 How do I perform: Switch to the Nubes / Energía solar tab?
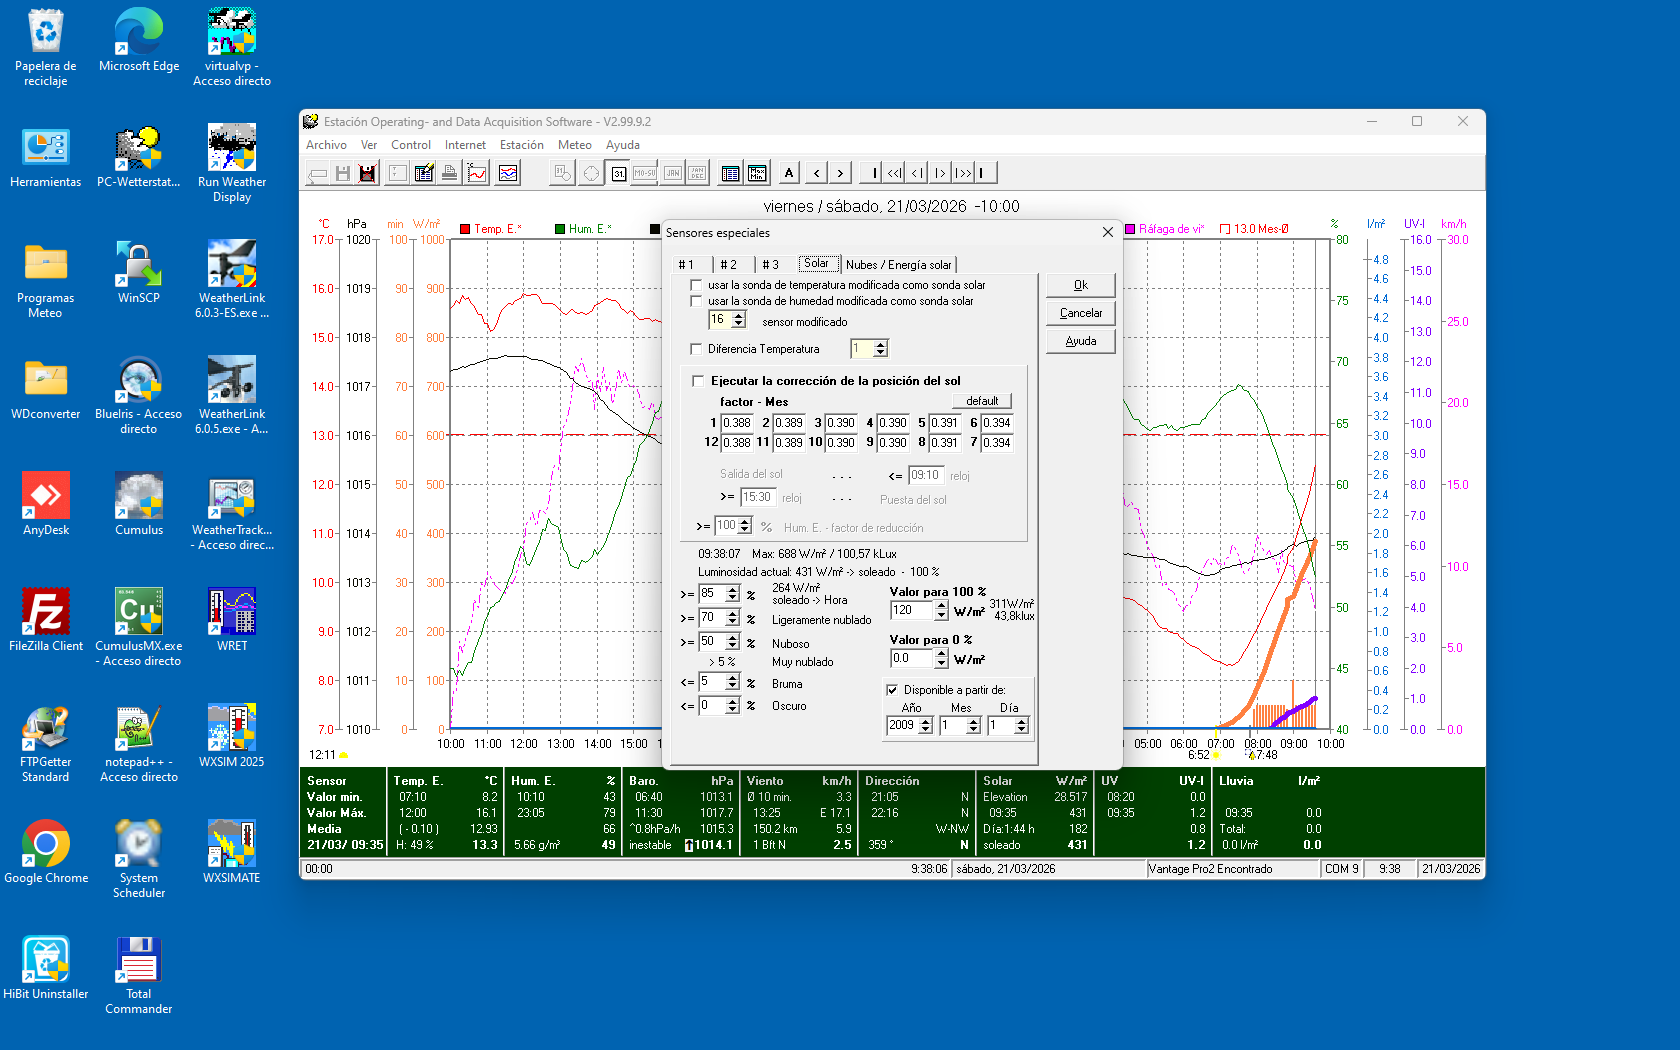[x=898, y=265]
